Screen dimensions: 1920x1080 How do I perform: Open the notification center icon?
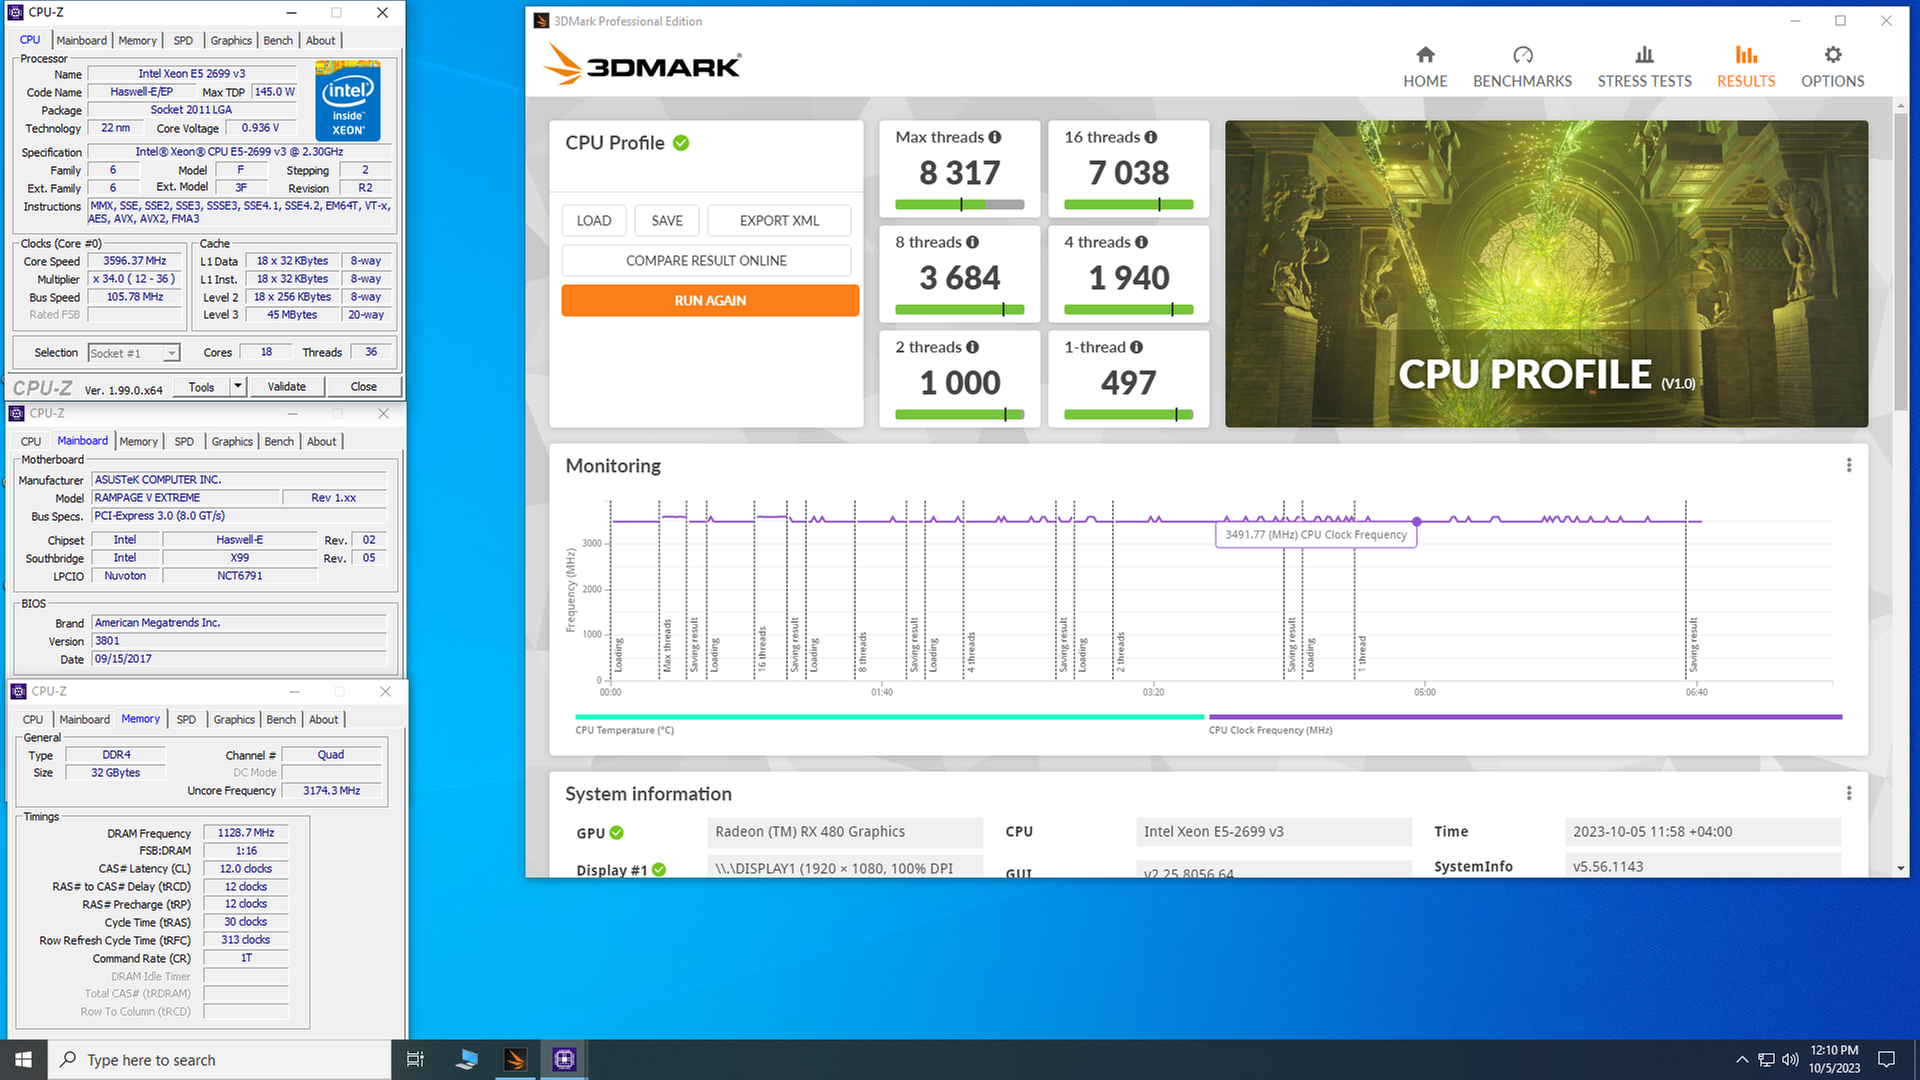pos(1886,1059)
